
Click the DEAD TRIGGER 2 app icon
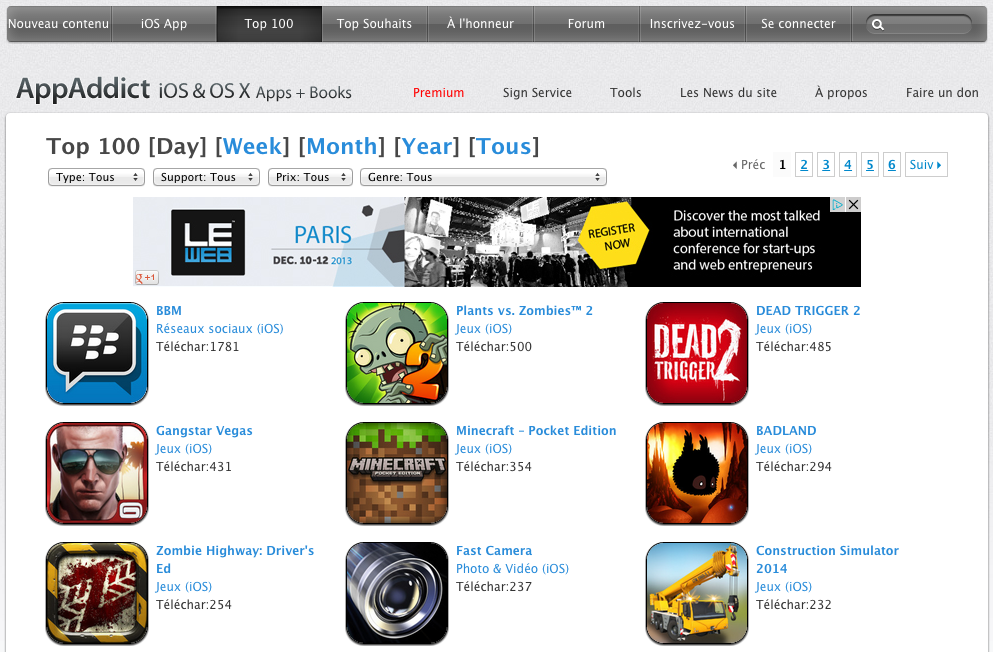tap(697, 353)
